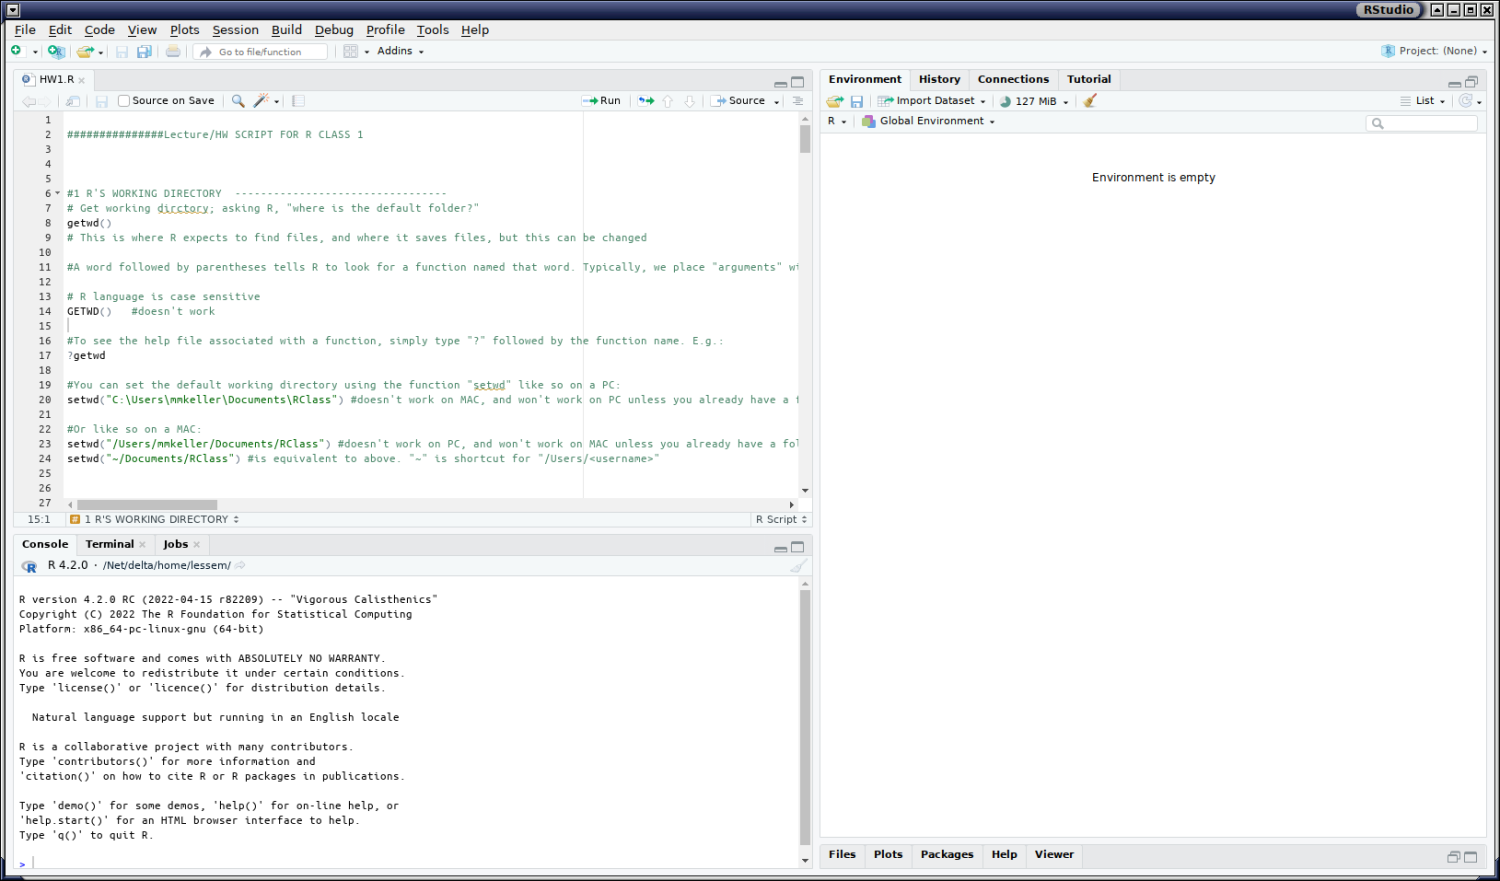Toggle the Source on Save checkbox
The height and width of the screenshot is (881, 1500).
pos(124,101)
